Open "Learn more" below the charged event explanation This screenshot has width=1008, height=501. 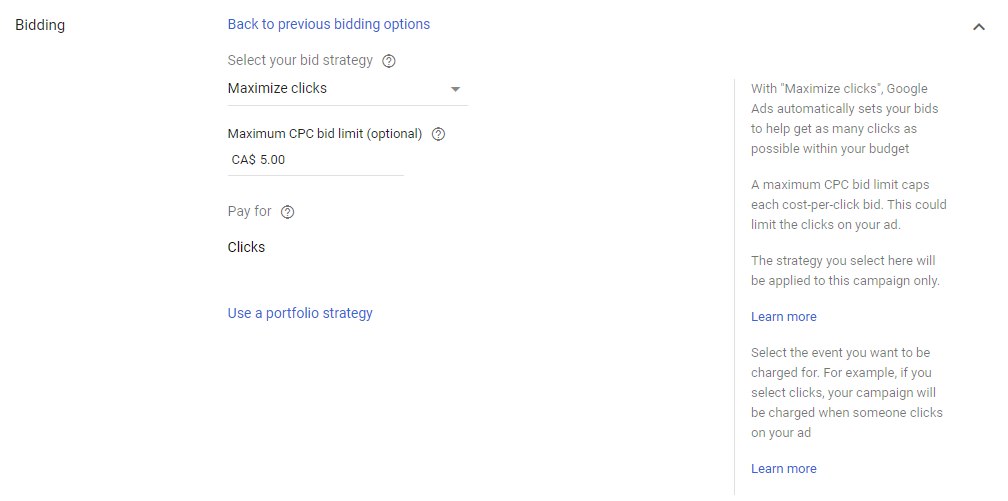784,469
